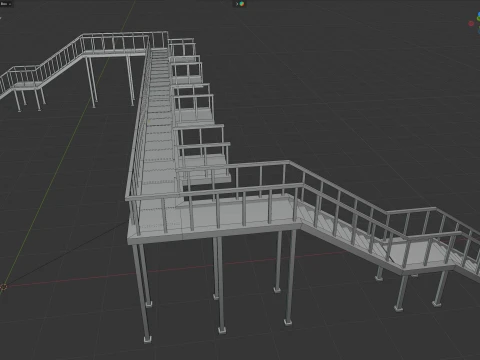Open the dropdown in the viewport's top-left corner
This screenshot has height=360, width=480.
click(6, 4)
